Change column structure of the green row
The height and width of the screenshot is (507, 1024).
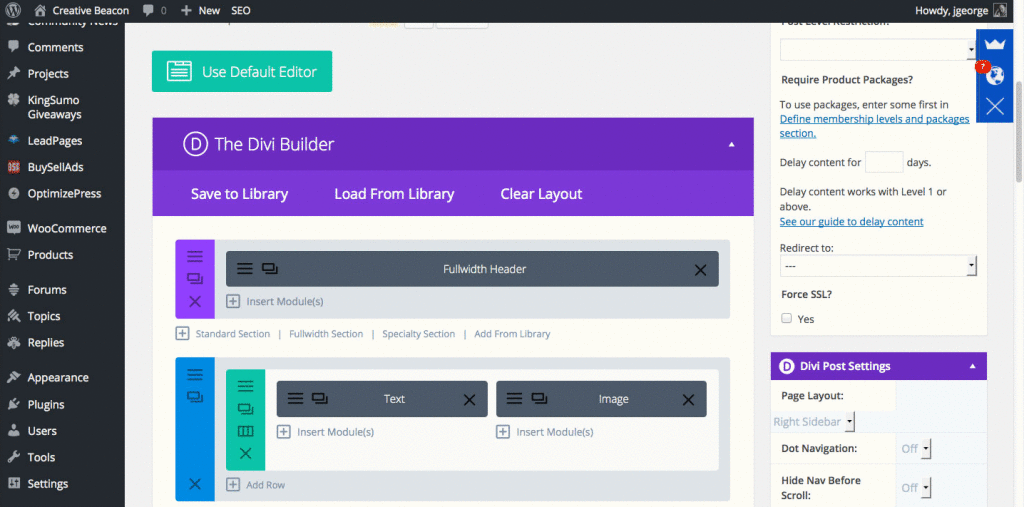click(x=245, y=431)
